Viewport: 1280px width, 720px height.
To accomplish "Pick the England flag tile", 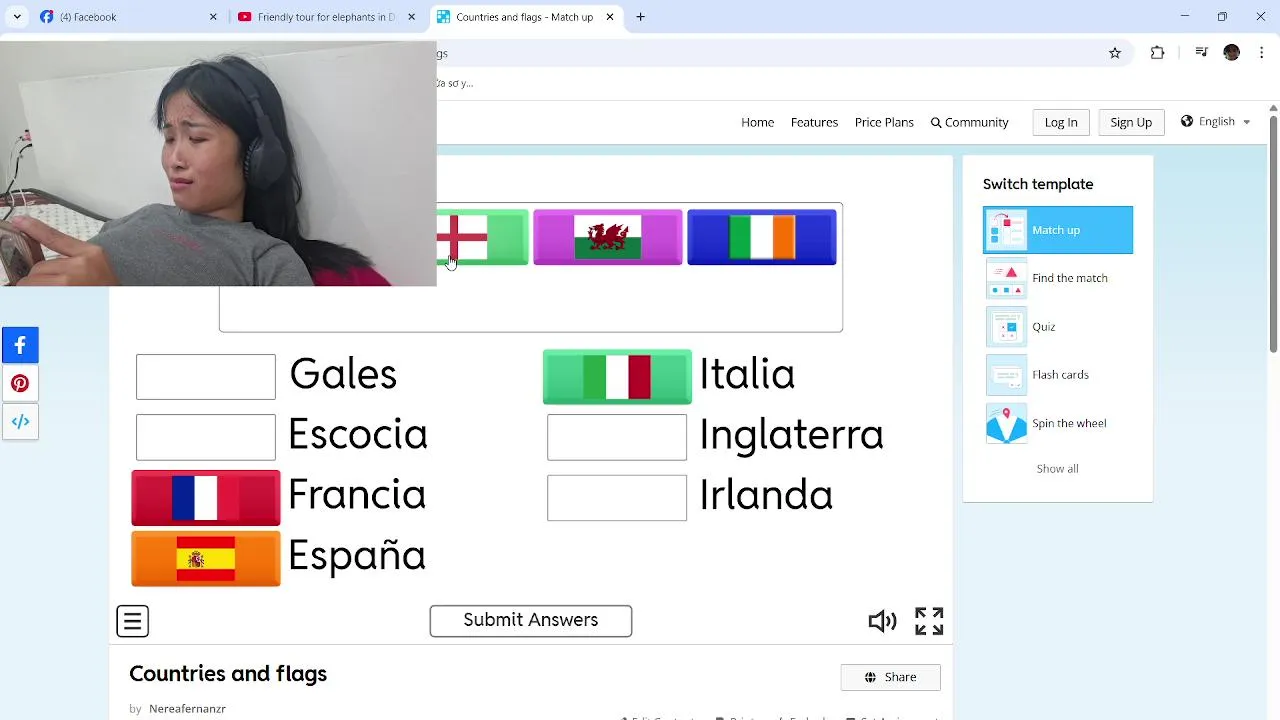I will (x=482, y=237).
